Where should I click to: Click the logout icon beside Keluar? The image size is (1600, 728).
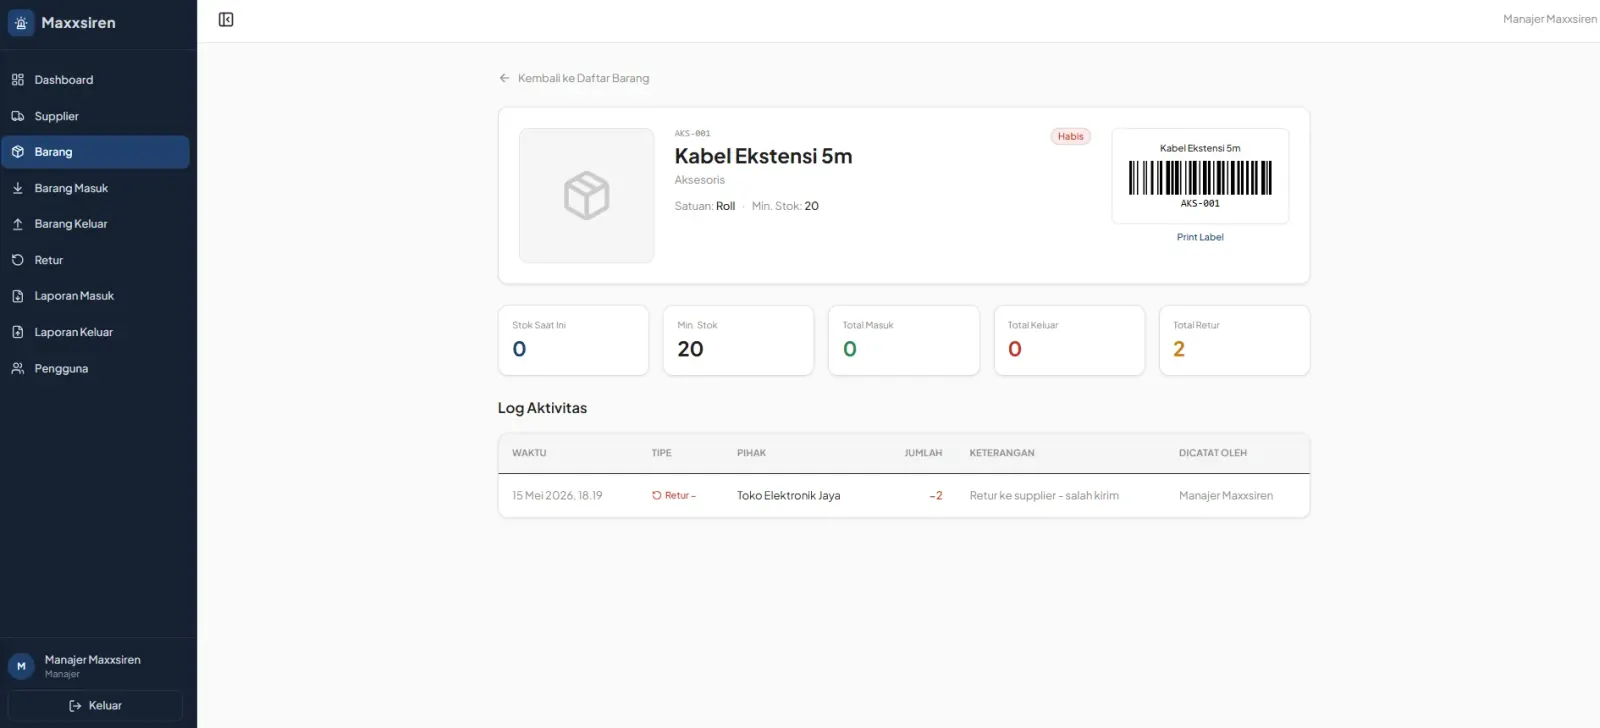click(75, 706)
